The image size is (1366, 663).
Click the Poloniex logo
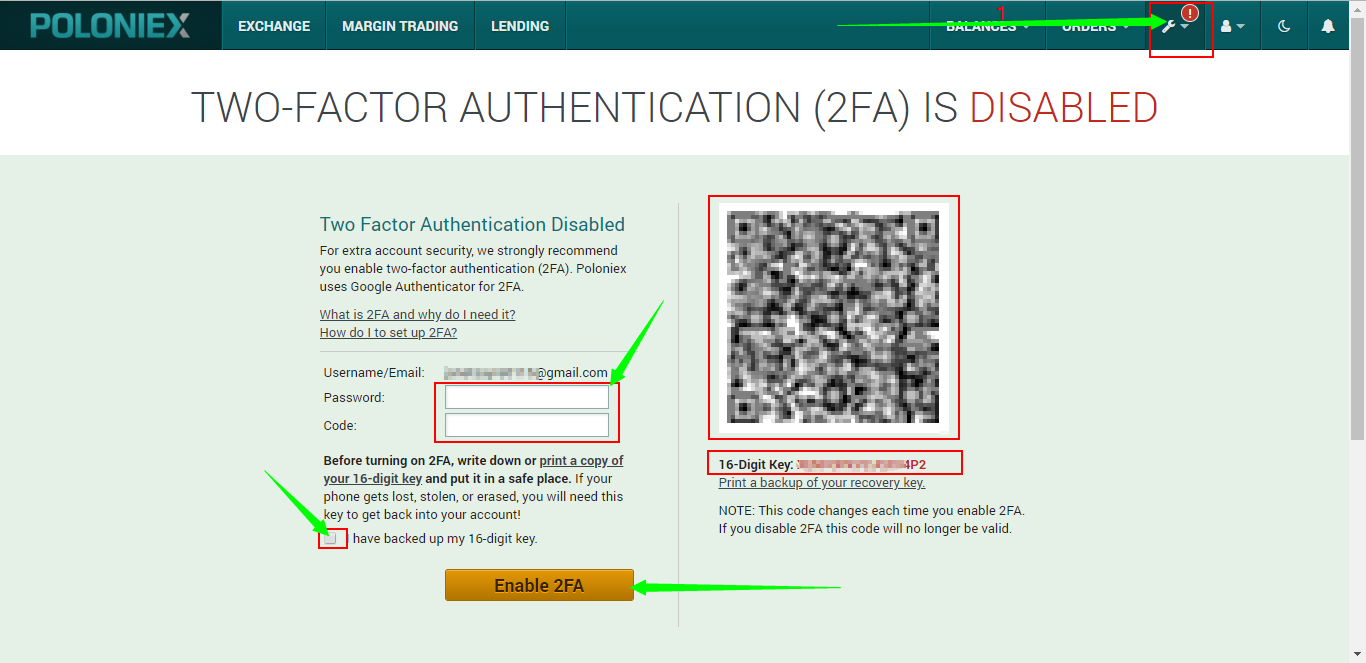click(x=110, y=26)
